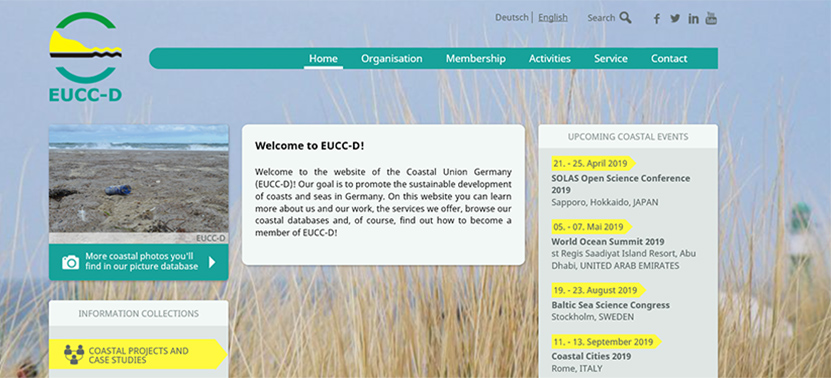The height and width of the screenshot is (378, 831).
Task: Switch language to Deutsch
Action: [512, 17]
